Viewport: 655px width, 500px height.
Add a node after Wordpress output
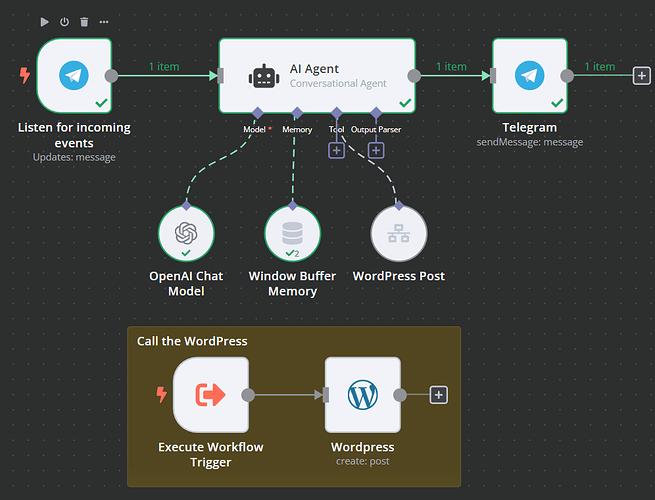439,395
